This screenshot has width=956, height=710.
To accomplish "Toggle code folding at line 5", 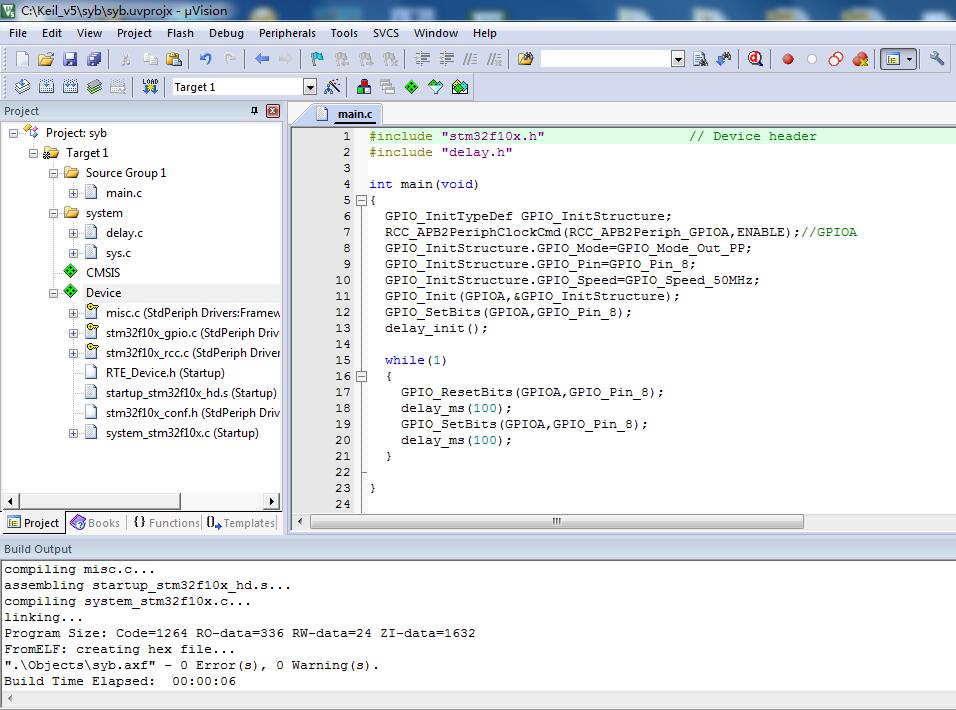I will 362,200.
